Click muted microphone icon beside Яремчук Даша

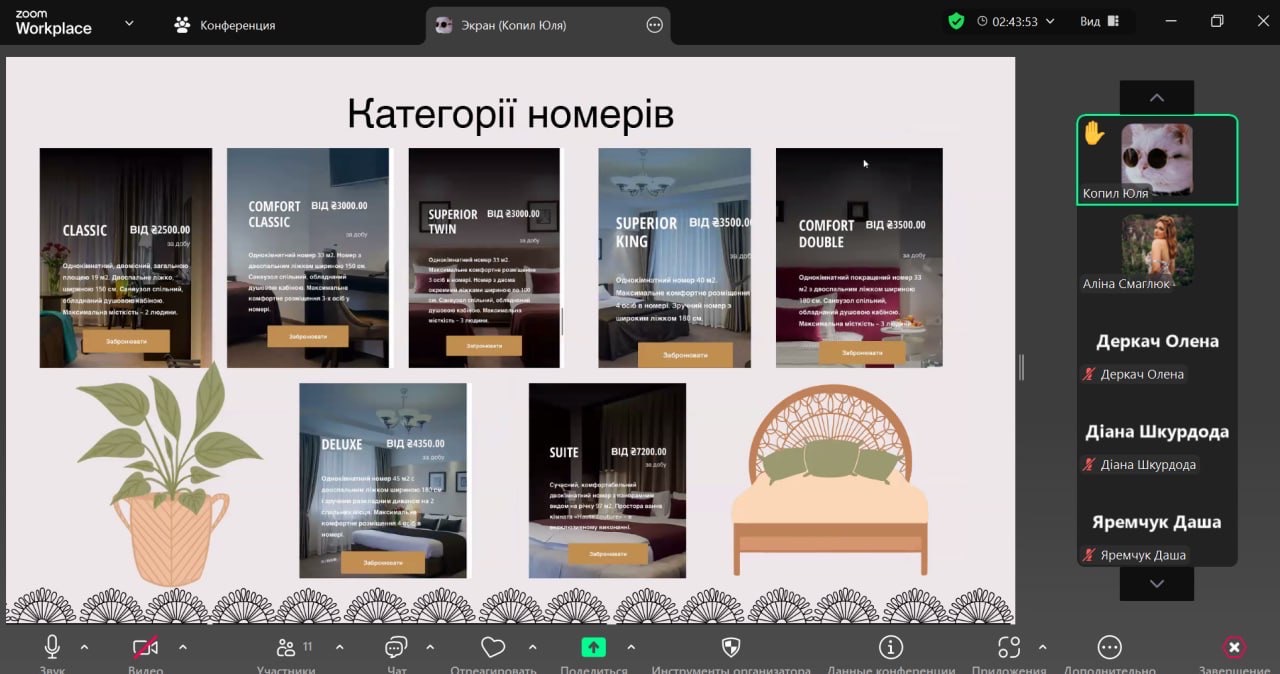[x=1089, y=555]
